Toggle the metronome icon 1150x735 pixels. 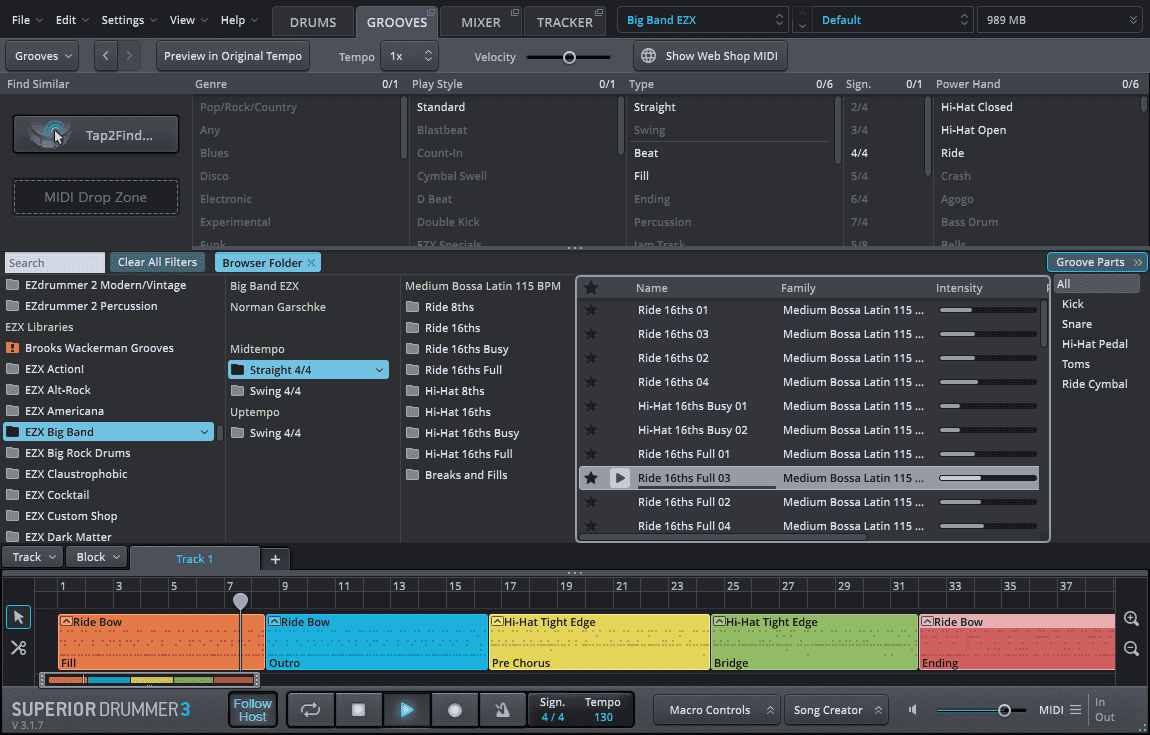(x=502, y=709)
